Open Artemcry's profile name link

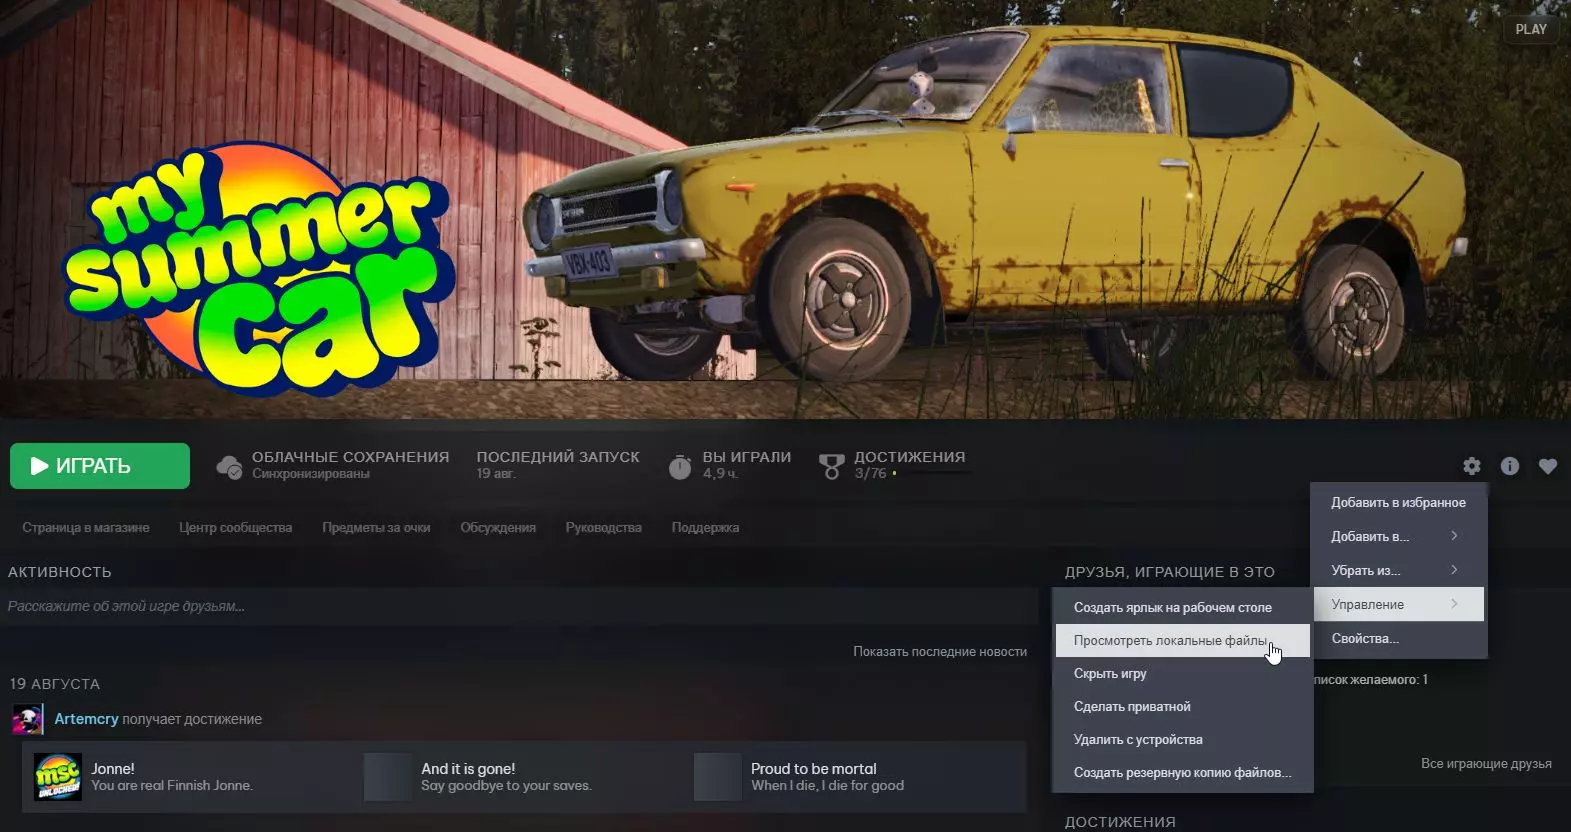(86, 719)
